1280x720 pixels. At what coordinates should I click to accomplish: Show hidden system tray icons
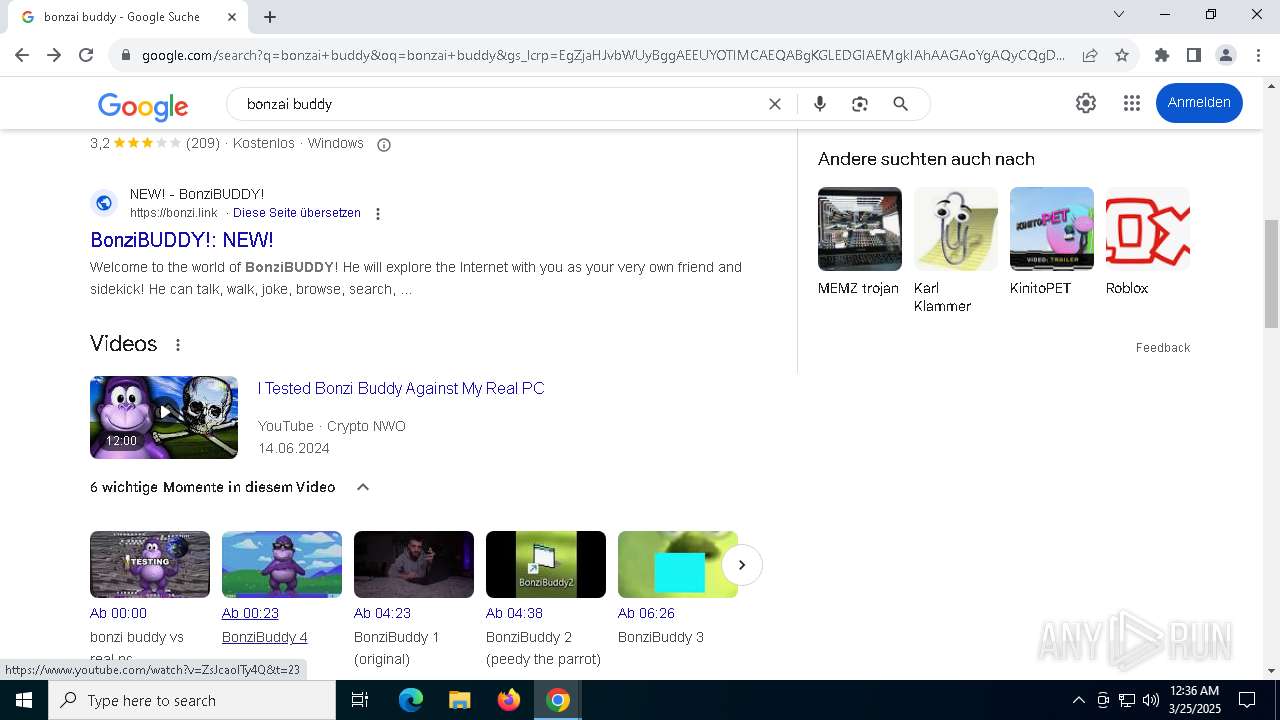[x=1078, y=700]
